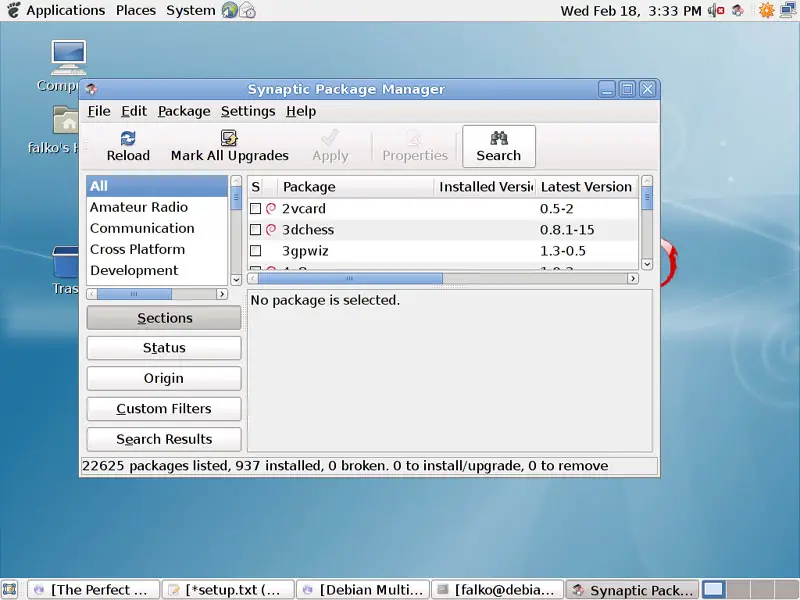Screen dimensions: 800x600
Task: Click the sections list scroll-left arrow
Action: coord(92,294)
